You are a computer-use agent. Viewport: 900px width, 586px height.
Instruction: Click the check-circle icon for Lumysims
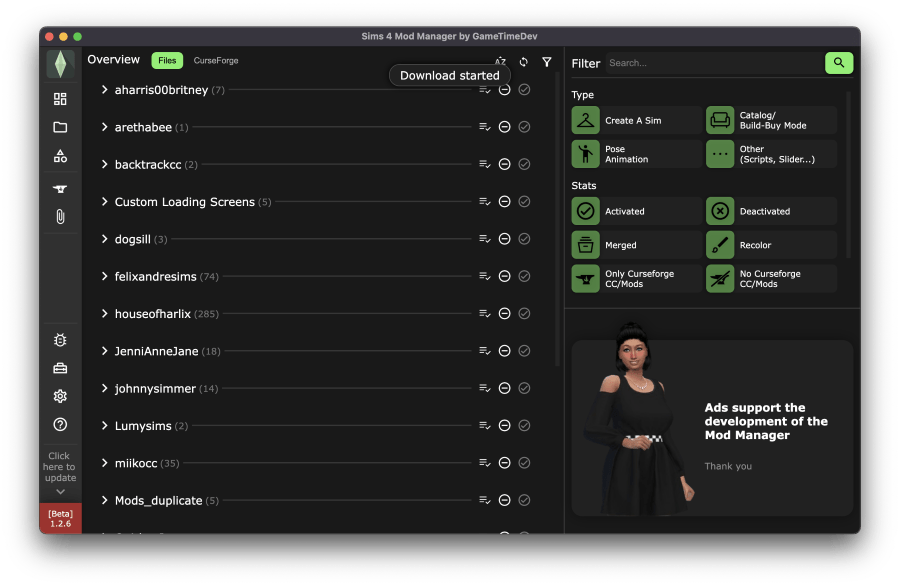tap(524, 425)
